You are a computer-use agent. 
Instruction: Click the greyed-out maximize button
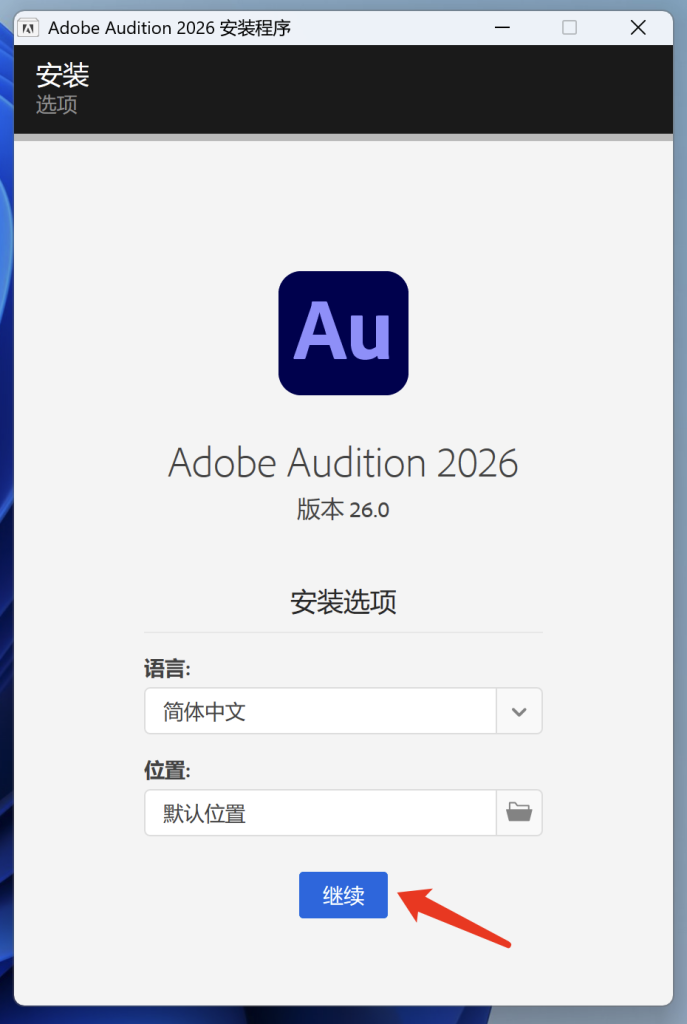pos(569,28)
